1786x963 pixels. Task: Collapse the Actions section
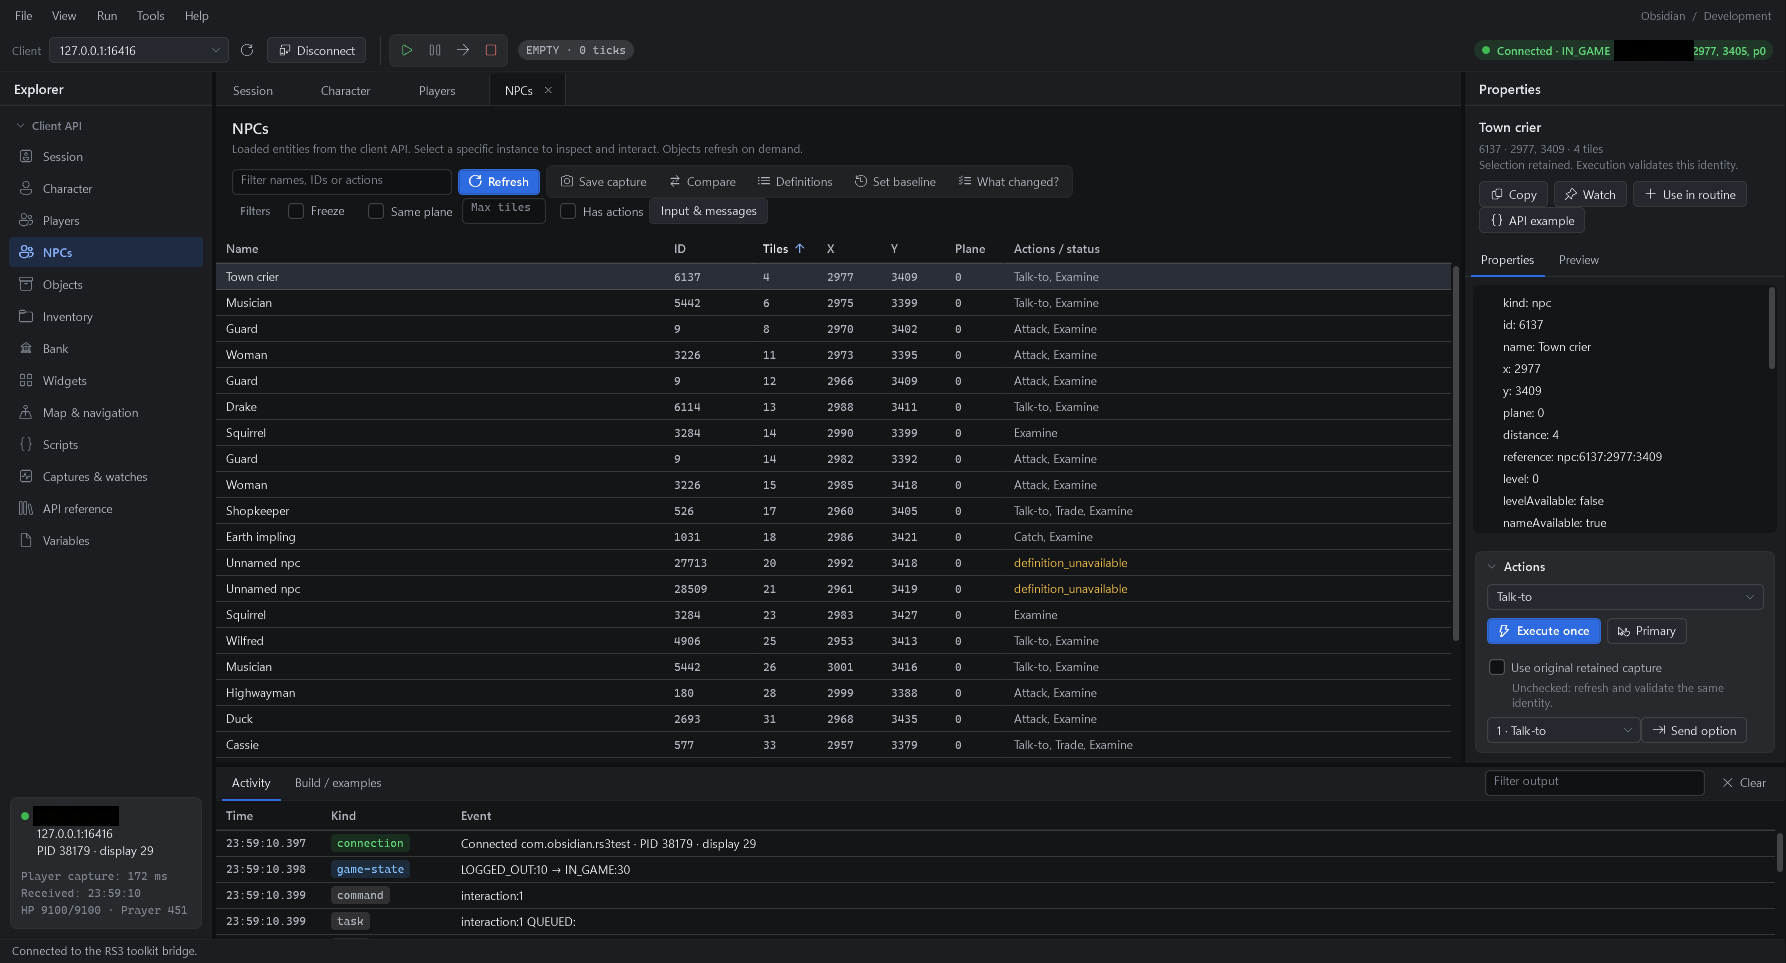1492,567
